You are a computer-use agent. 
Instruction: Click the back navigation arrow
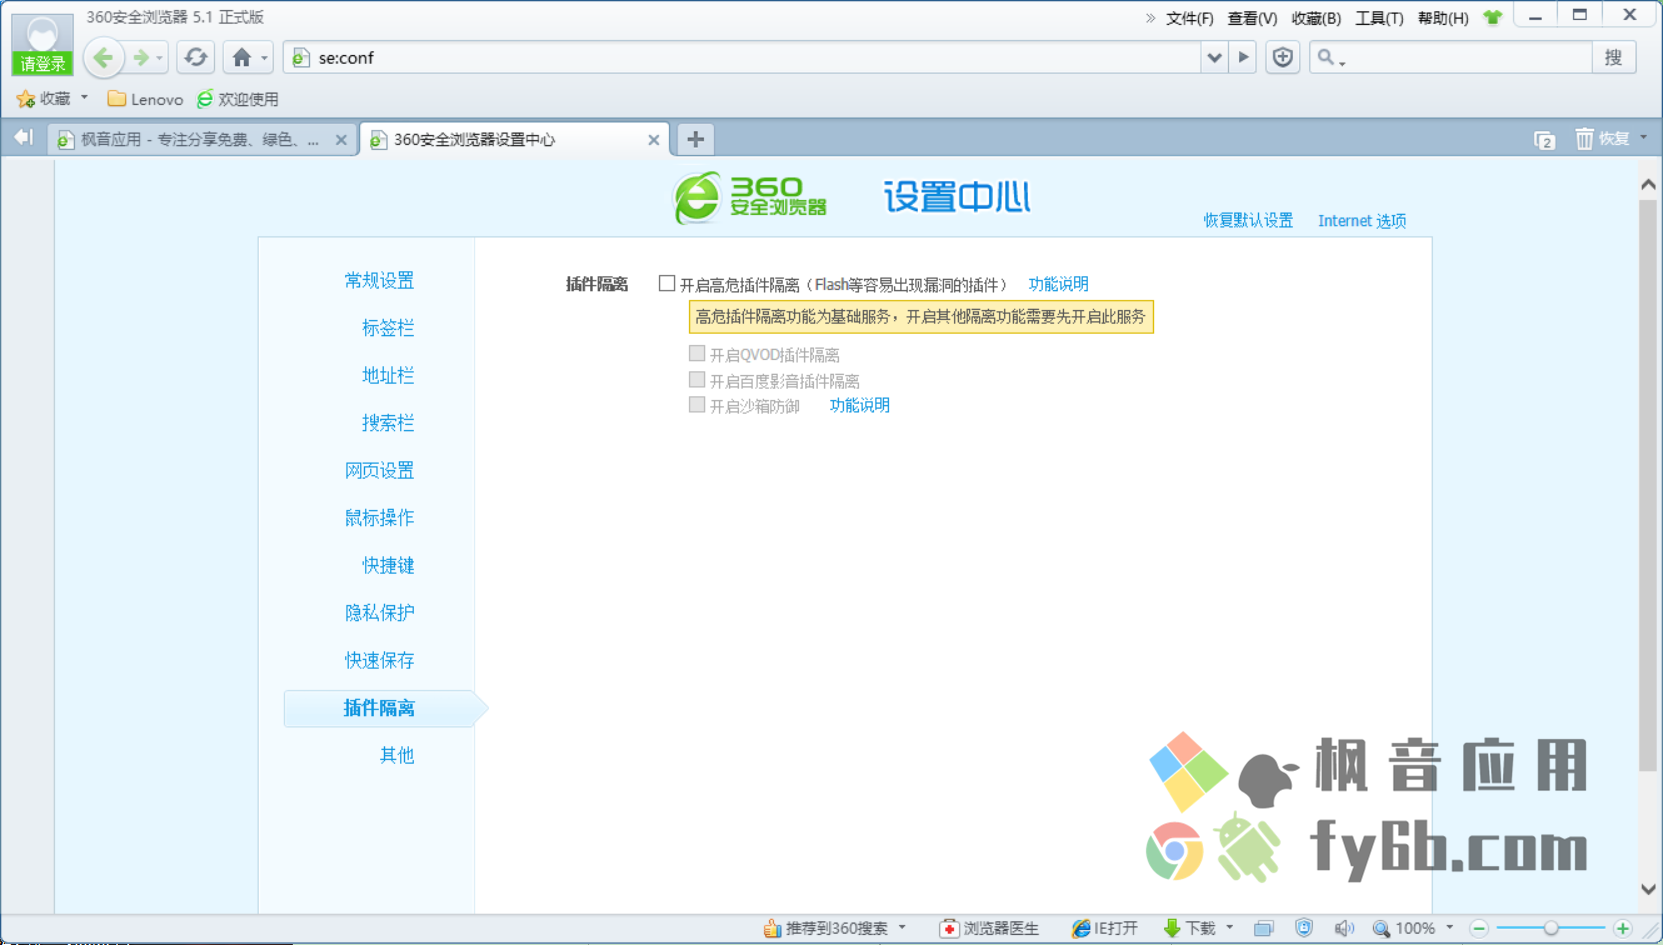(103, 58)
